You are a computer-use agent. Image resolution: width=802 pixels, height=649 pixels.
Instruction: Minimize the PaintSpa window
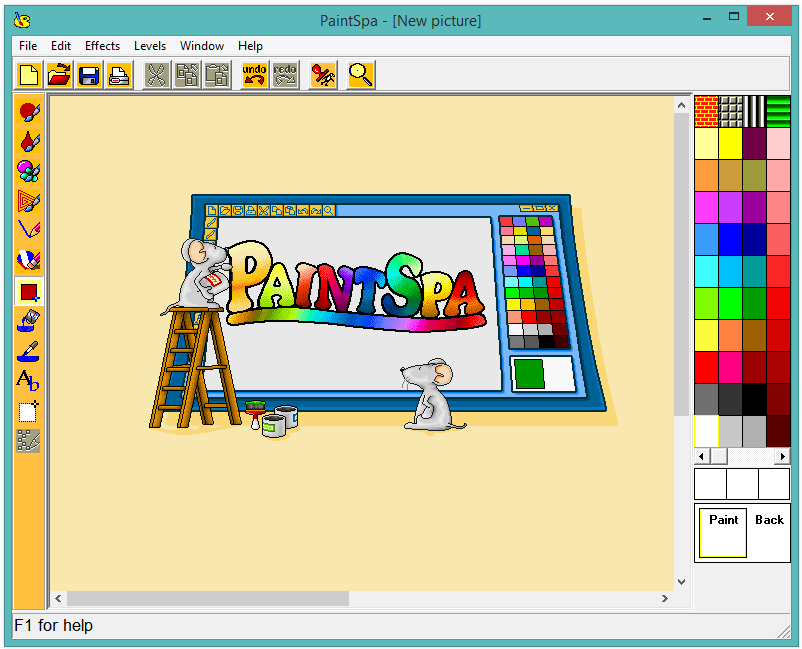[707, 17]
